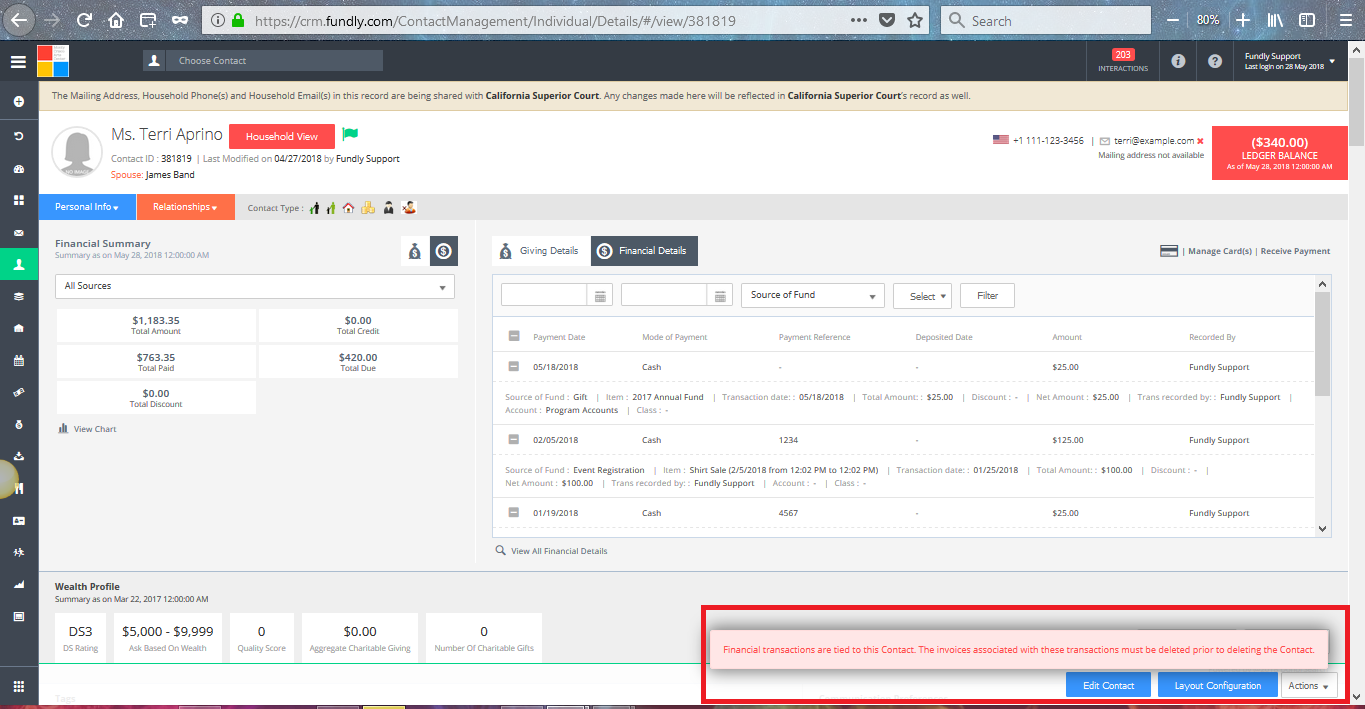Open the Actions dropdown
The height and width of the screenshot is (709, 1365).
(1309, 686)
